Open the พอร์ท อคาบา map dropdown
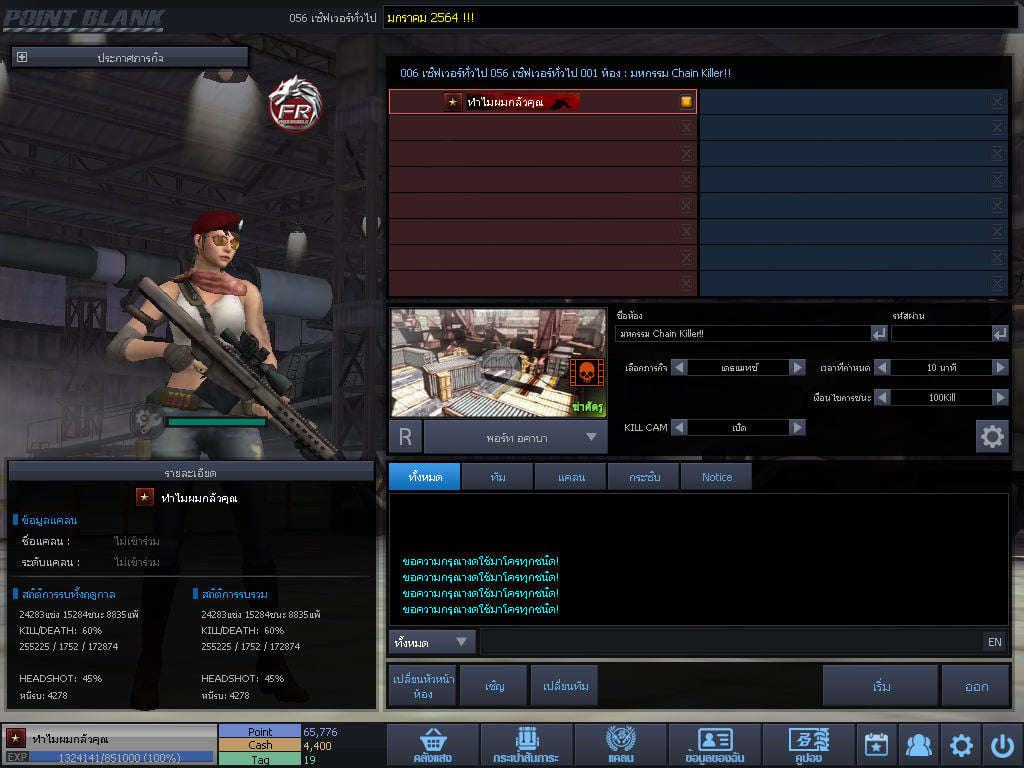 (516, 438)
